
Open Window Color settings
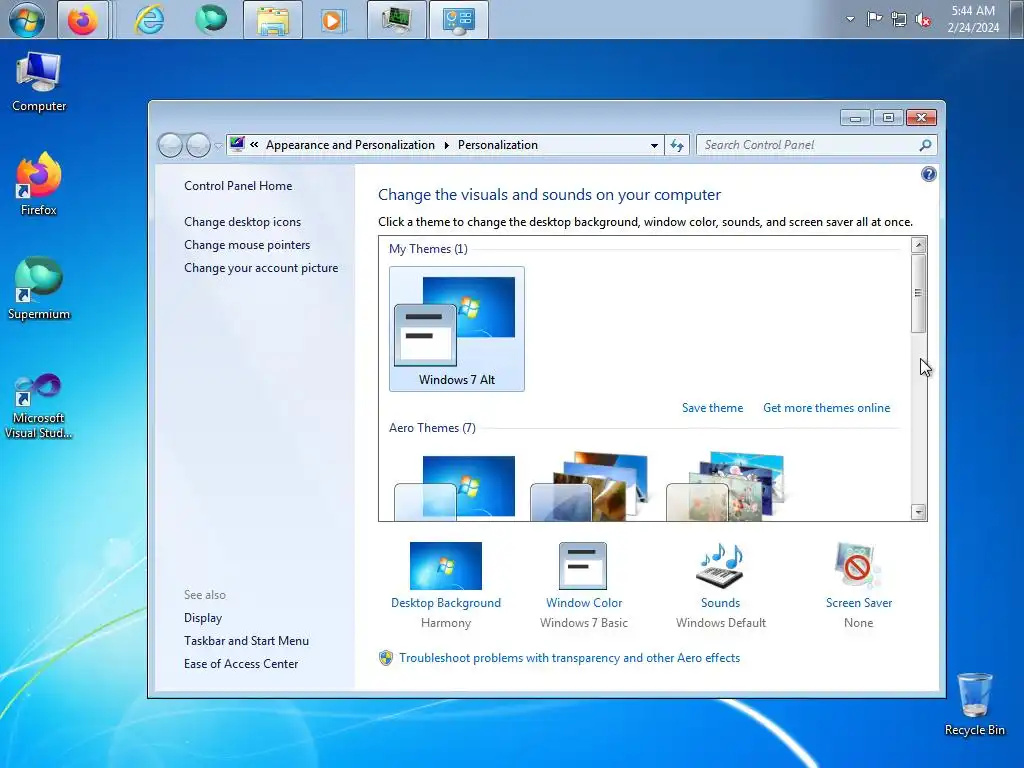584,585
